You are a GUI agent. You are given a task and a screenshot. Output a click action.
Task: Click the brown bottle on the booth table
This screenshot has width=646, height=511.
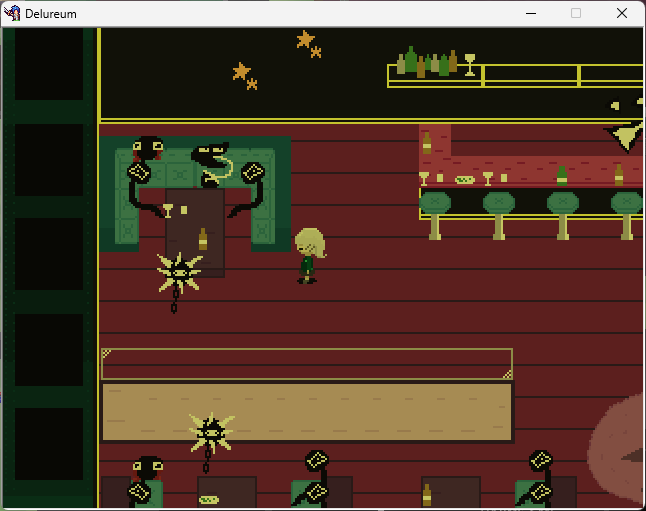(203, 239)
